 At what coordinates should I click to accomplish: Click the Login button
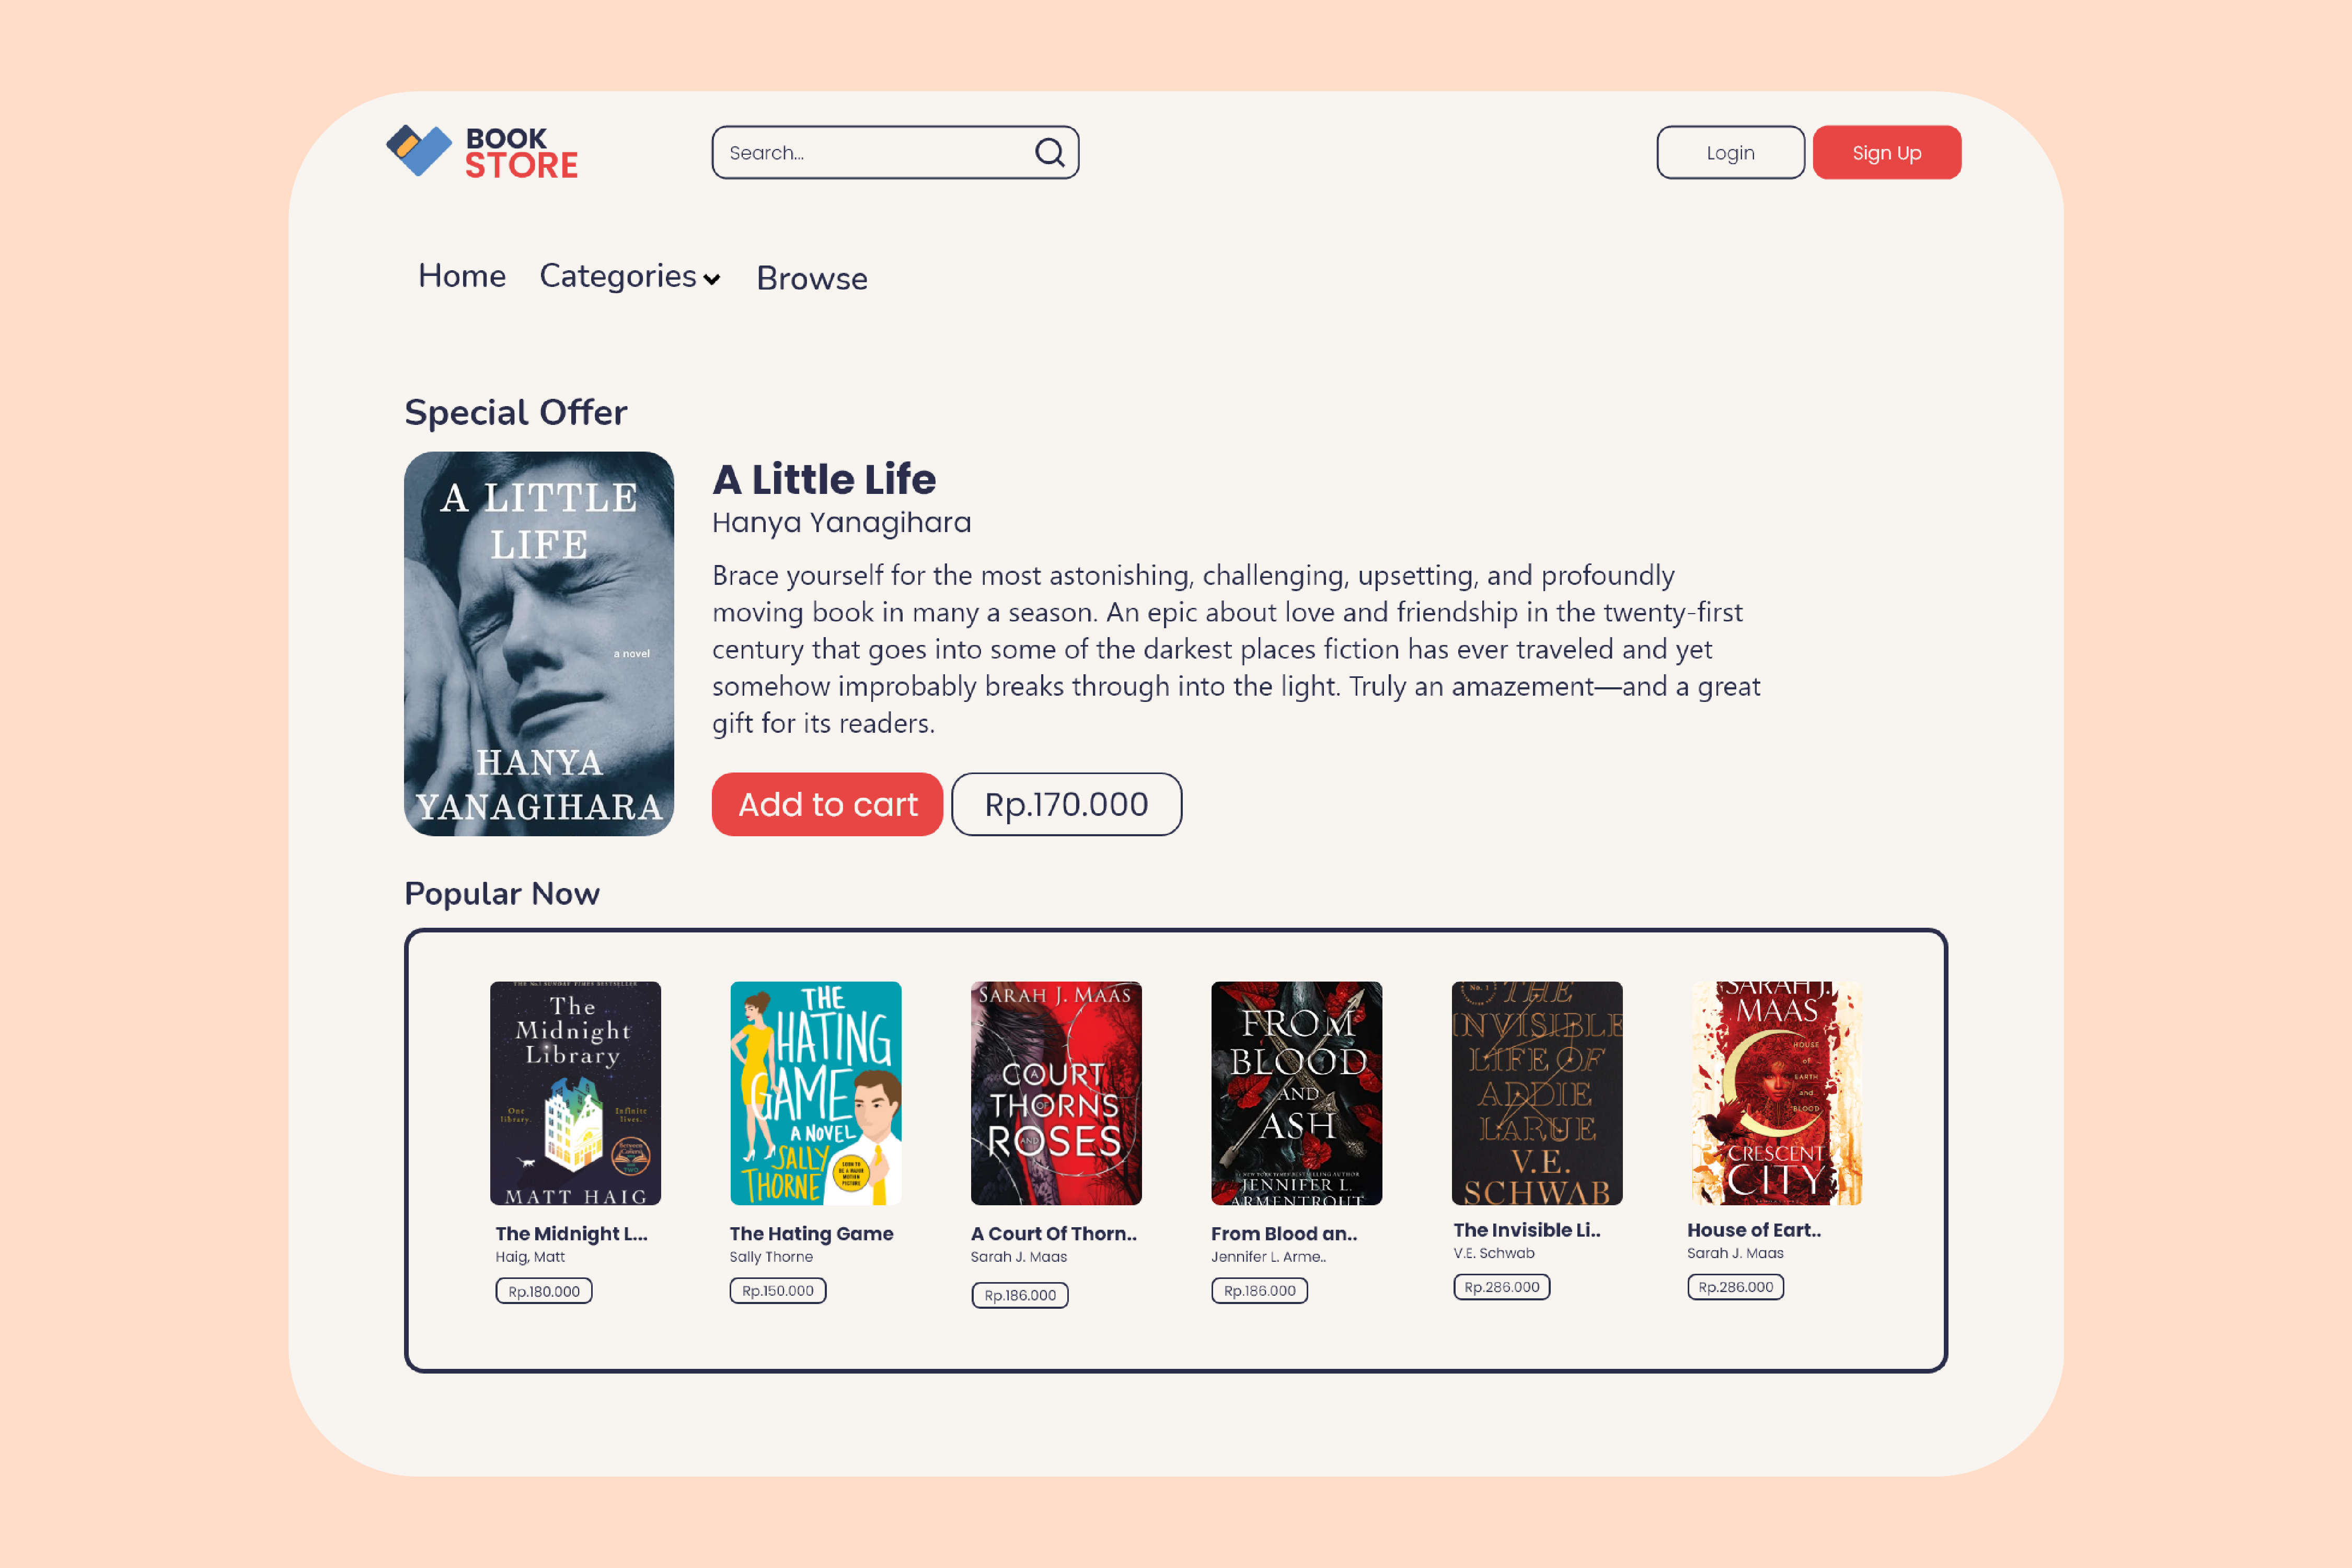(1730, 152)
